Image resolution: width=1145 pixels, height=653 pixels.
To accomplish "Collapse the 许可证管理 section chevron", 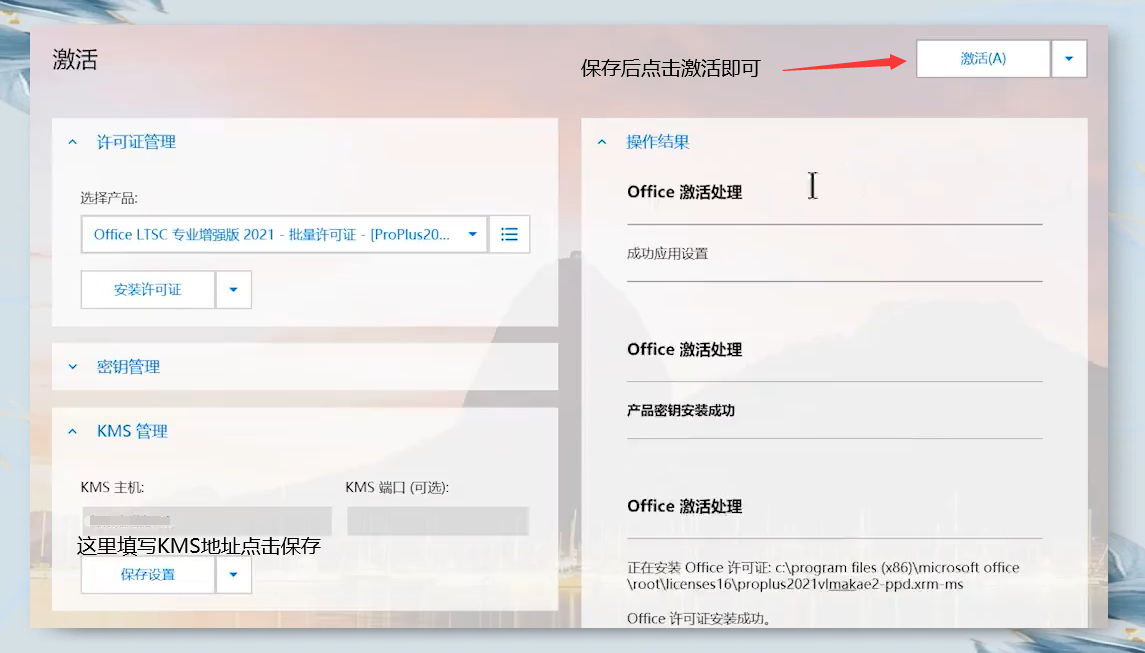I will pyautogui.click(x=72, y=142).
